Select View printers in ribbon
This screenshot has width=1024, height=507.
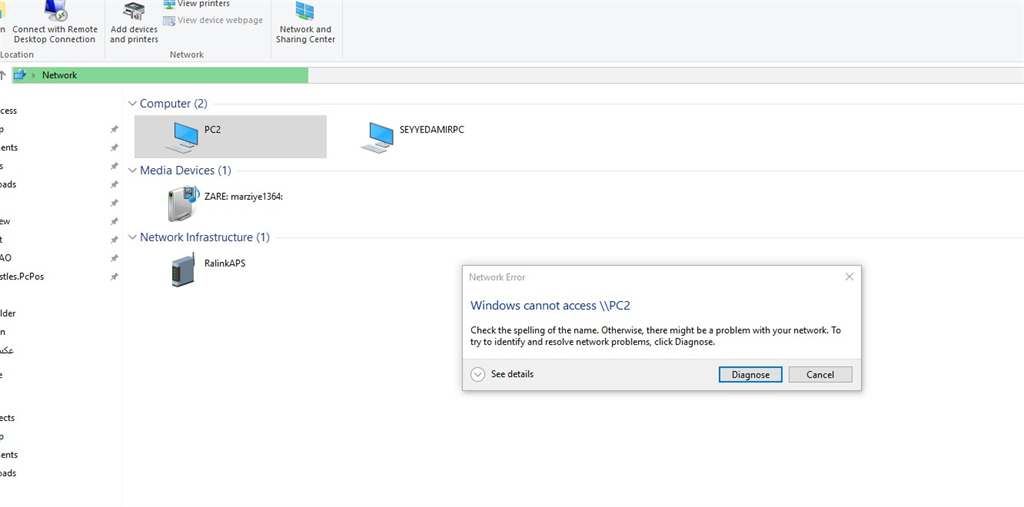coord(196,4)
